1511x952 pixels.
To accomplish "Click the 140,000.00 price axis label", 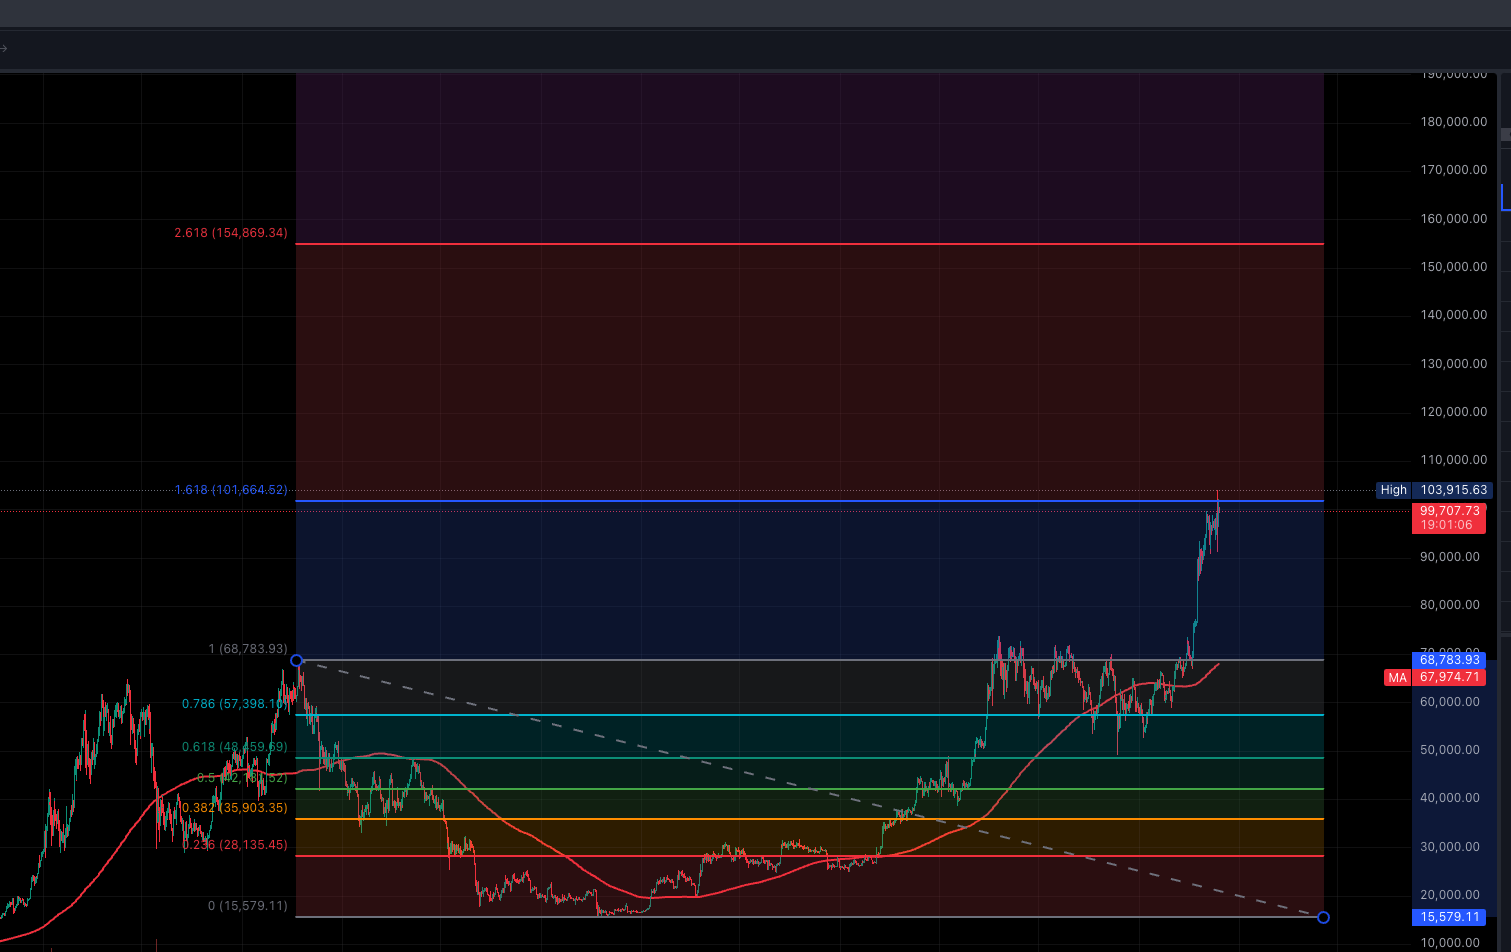I will 1454,315.
